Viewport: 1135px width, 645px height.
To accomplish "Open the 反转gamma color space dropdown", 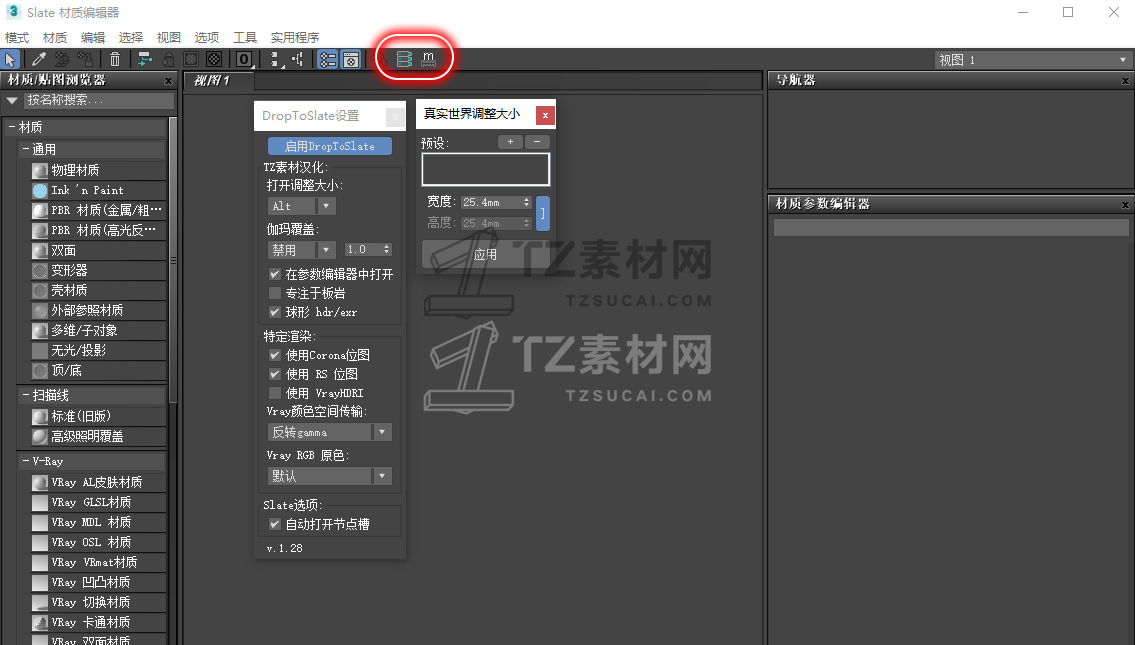I will [329, 432].
